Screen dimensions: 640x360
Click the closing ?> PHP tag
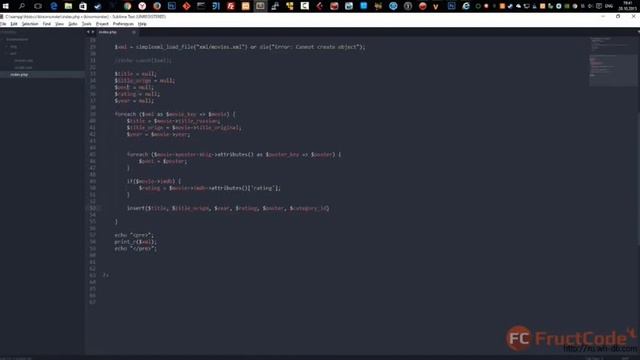[x=106, y=276]
